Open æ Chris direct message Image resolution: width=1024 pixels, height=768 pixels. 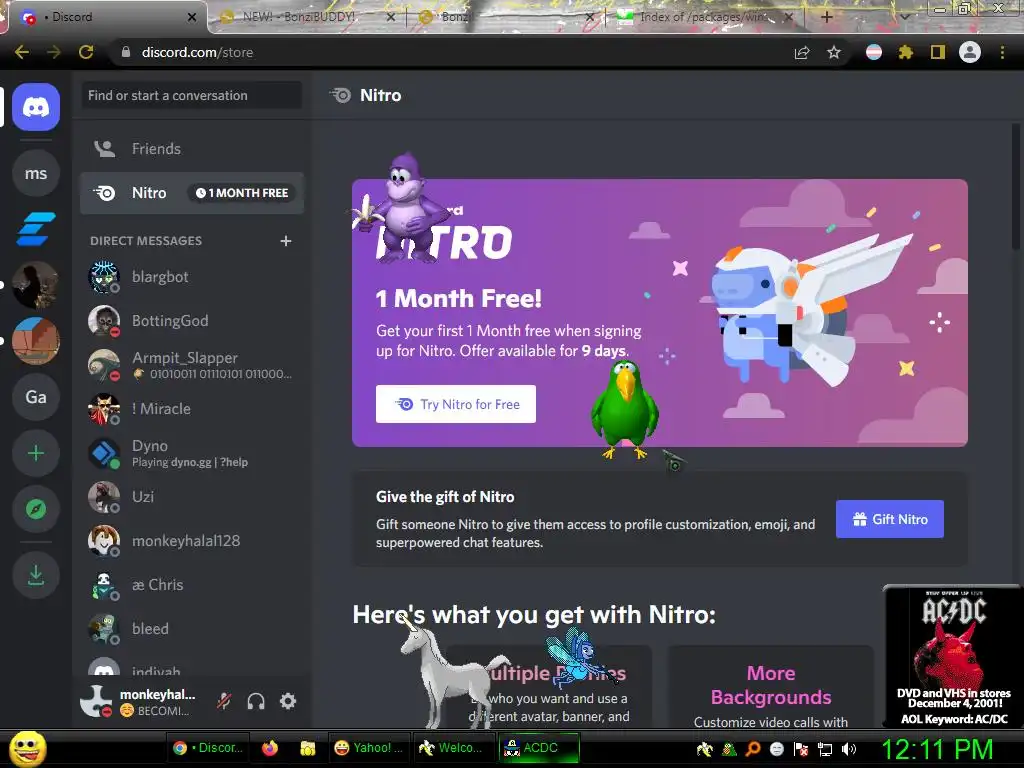click(x=192, y=584)
